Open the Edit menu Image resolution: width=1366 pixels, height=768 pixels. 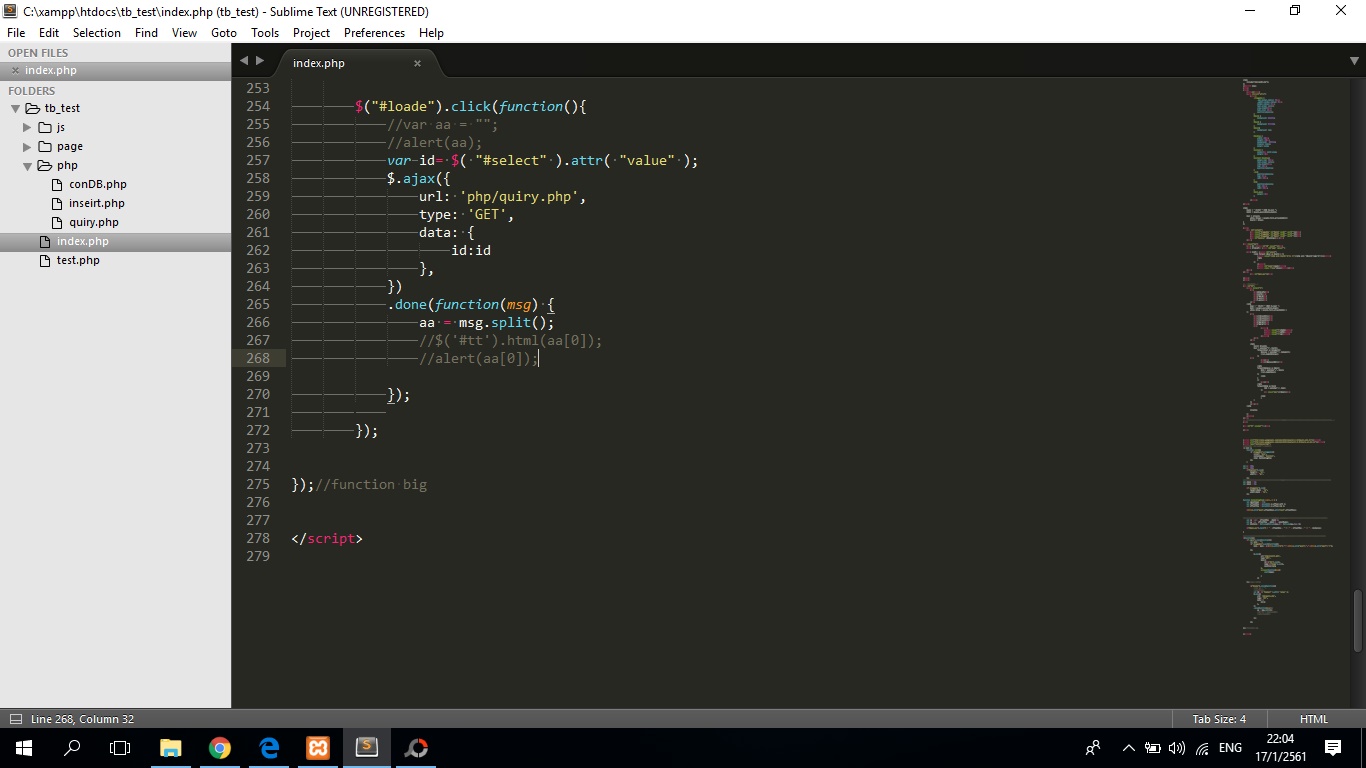49,32
